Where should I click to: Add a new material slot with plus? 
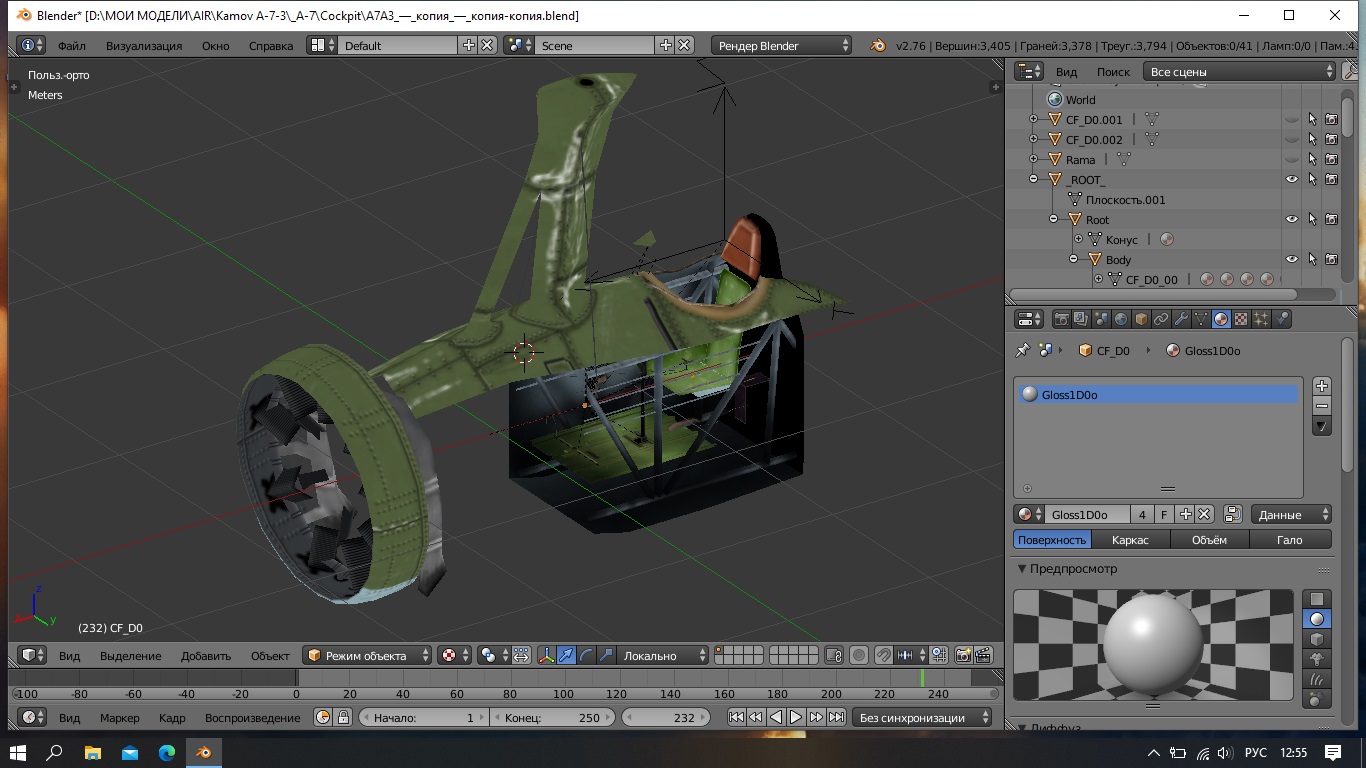click(x=1322, y=386)
